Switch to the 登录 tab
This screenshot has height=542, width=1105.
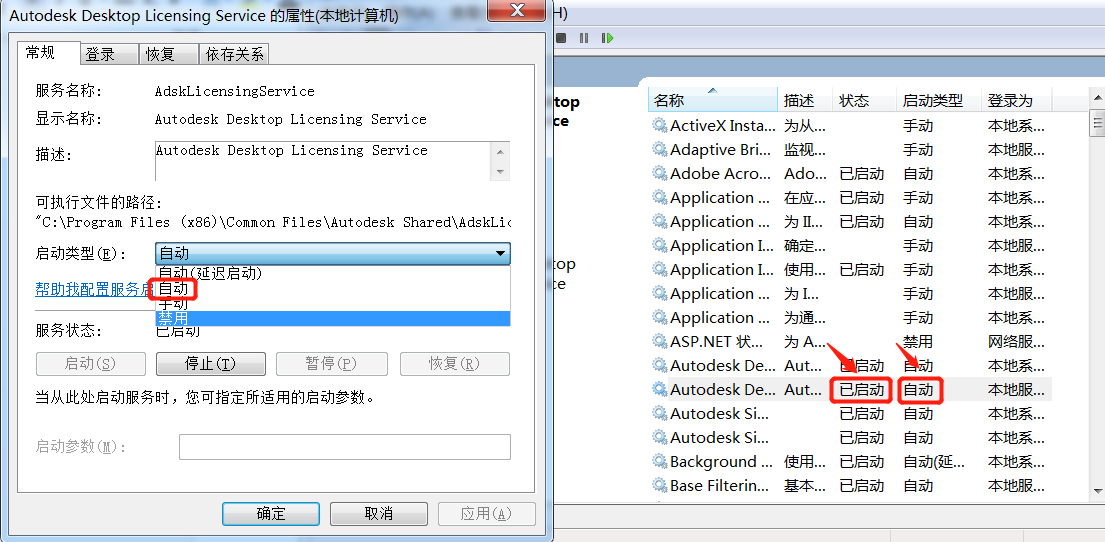point(108,54)
